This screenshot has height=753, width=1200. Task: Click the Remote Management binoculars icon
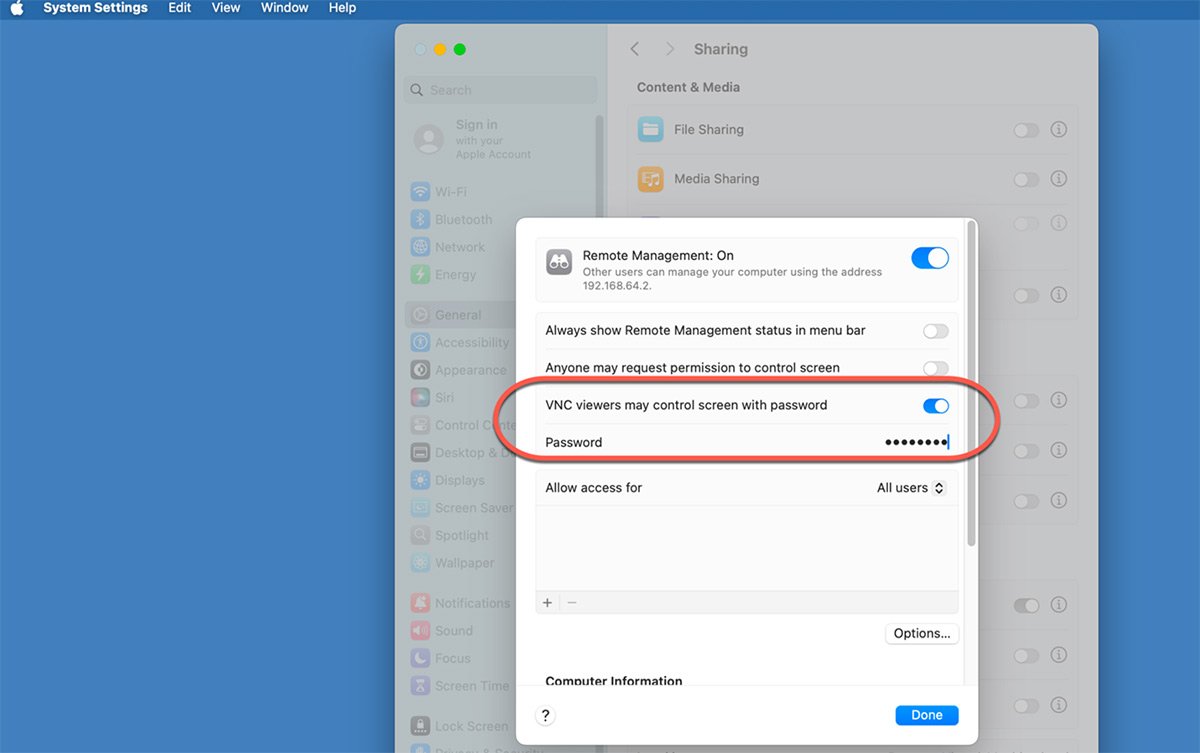point(559,262)
